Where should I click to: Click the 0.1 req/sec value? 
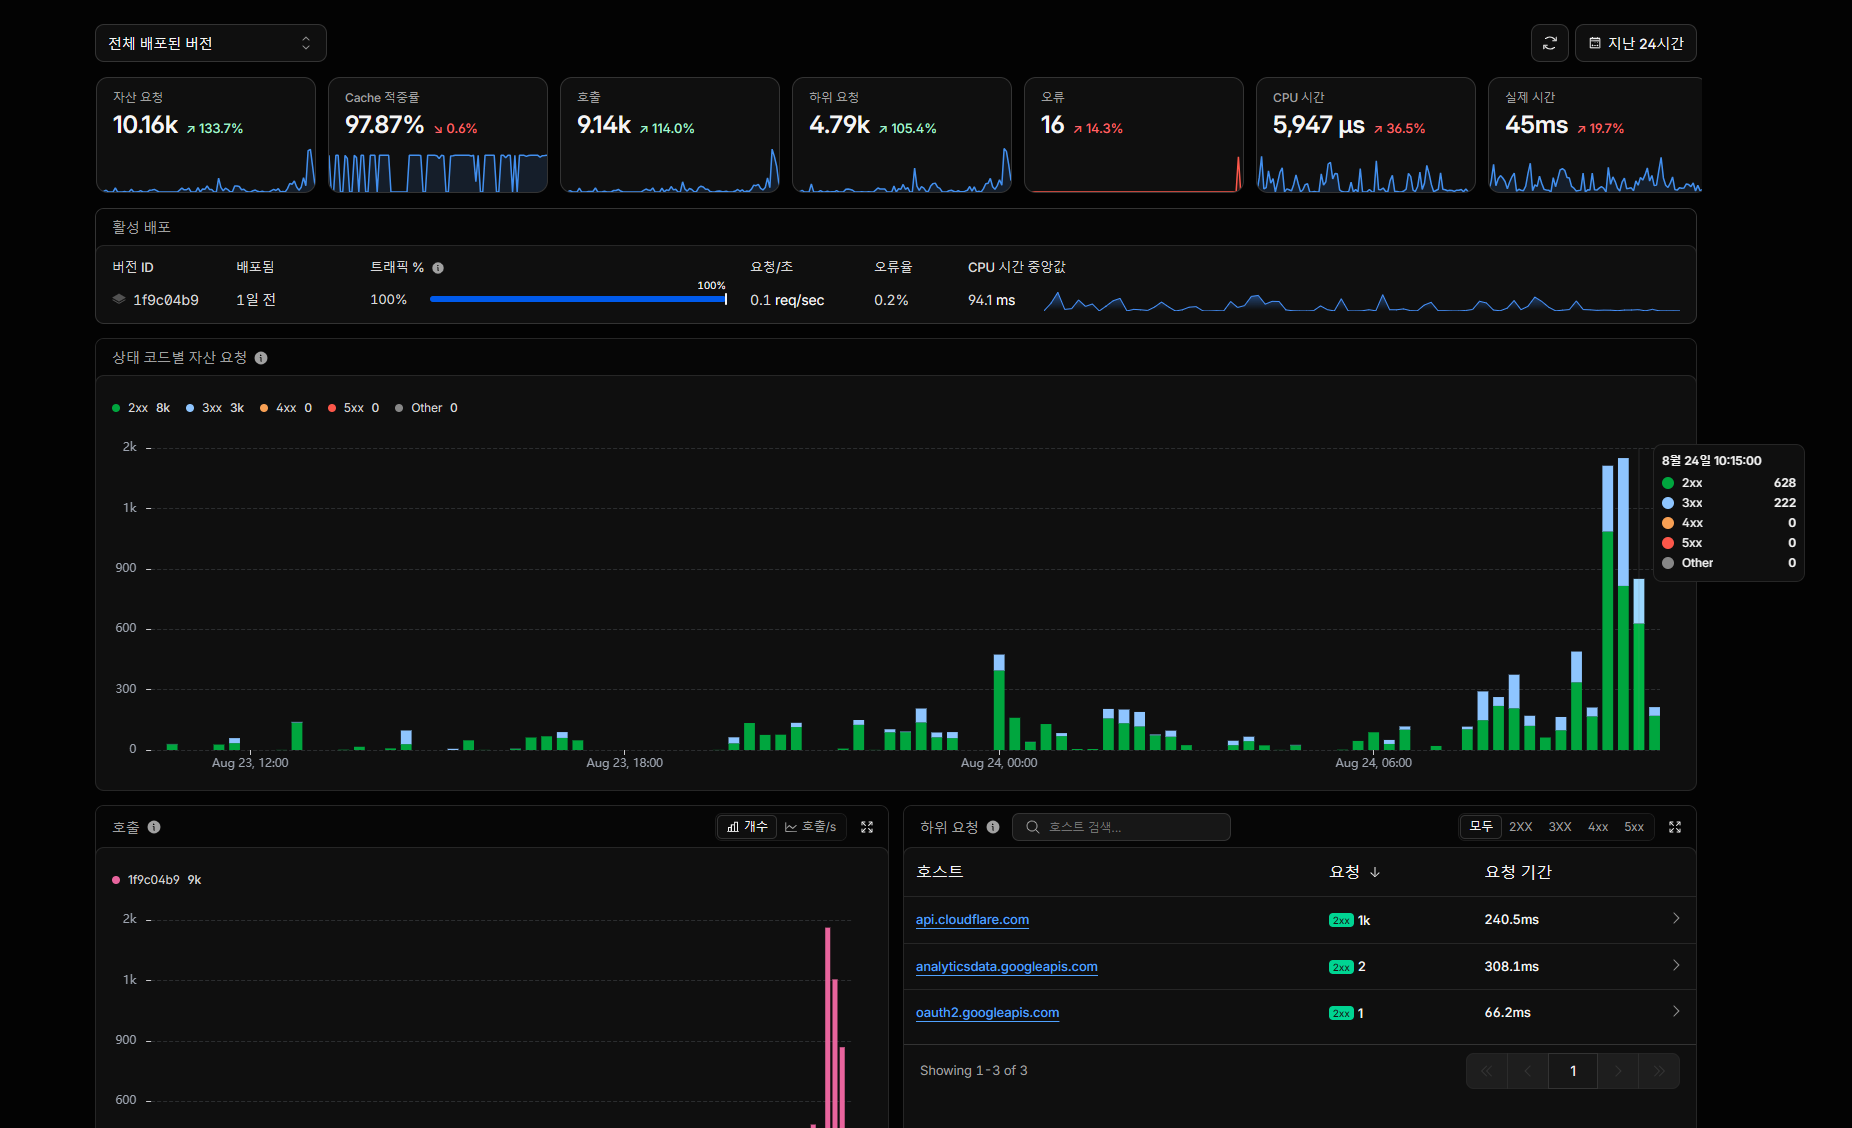(x=787, y=300)
